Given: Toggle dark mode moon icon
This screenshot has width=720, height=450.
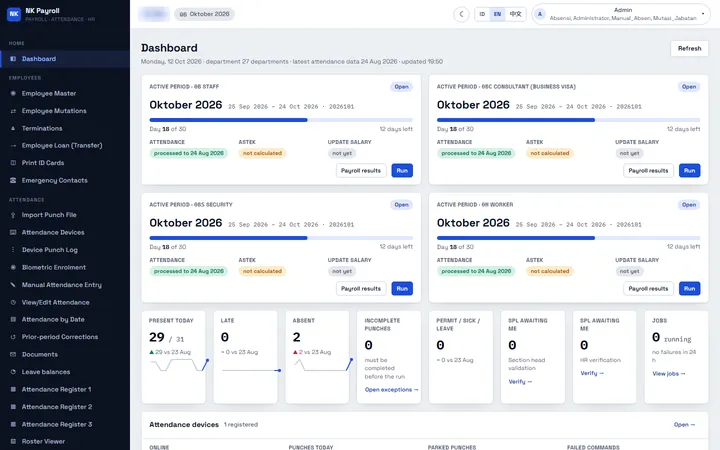Looking at the screenshot, I should [461, 14].
